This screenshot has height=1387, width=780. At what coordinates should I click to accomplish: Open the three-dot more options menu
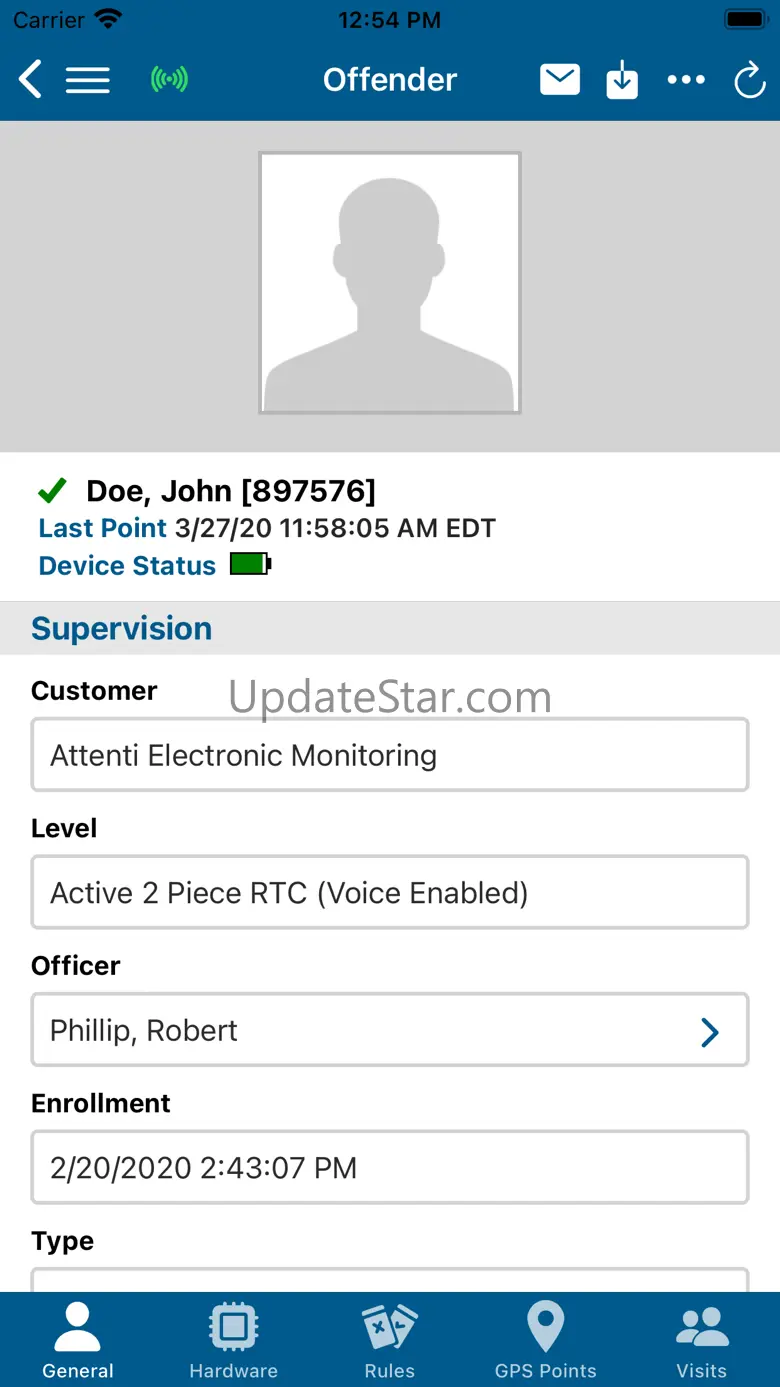[686, 80]
